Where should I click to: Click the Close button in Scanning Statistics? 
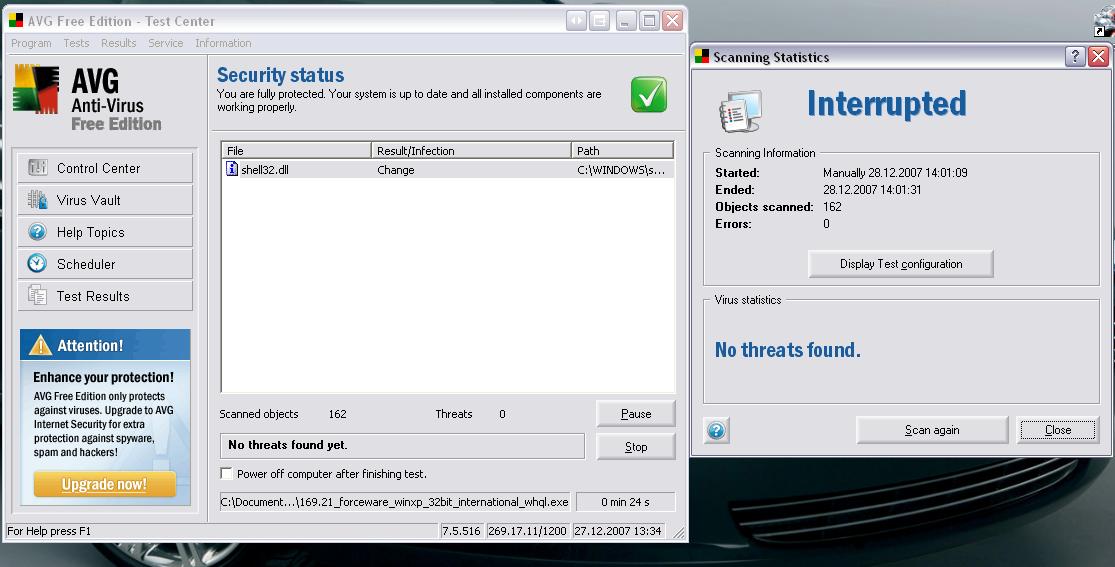point(1058,430)
